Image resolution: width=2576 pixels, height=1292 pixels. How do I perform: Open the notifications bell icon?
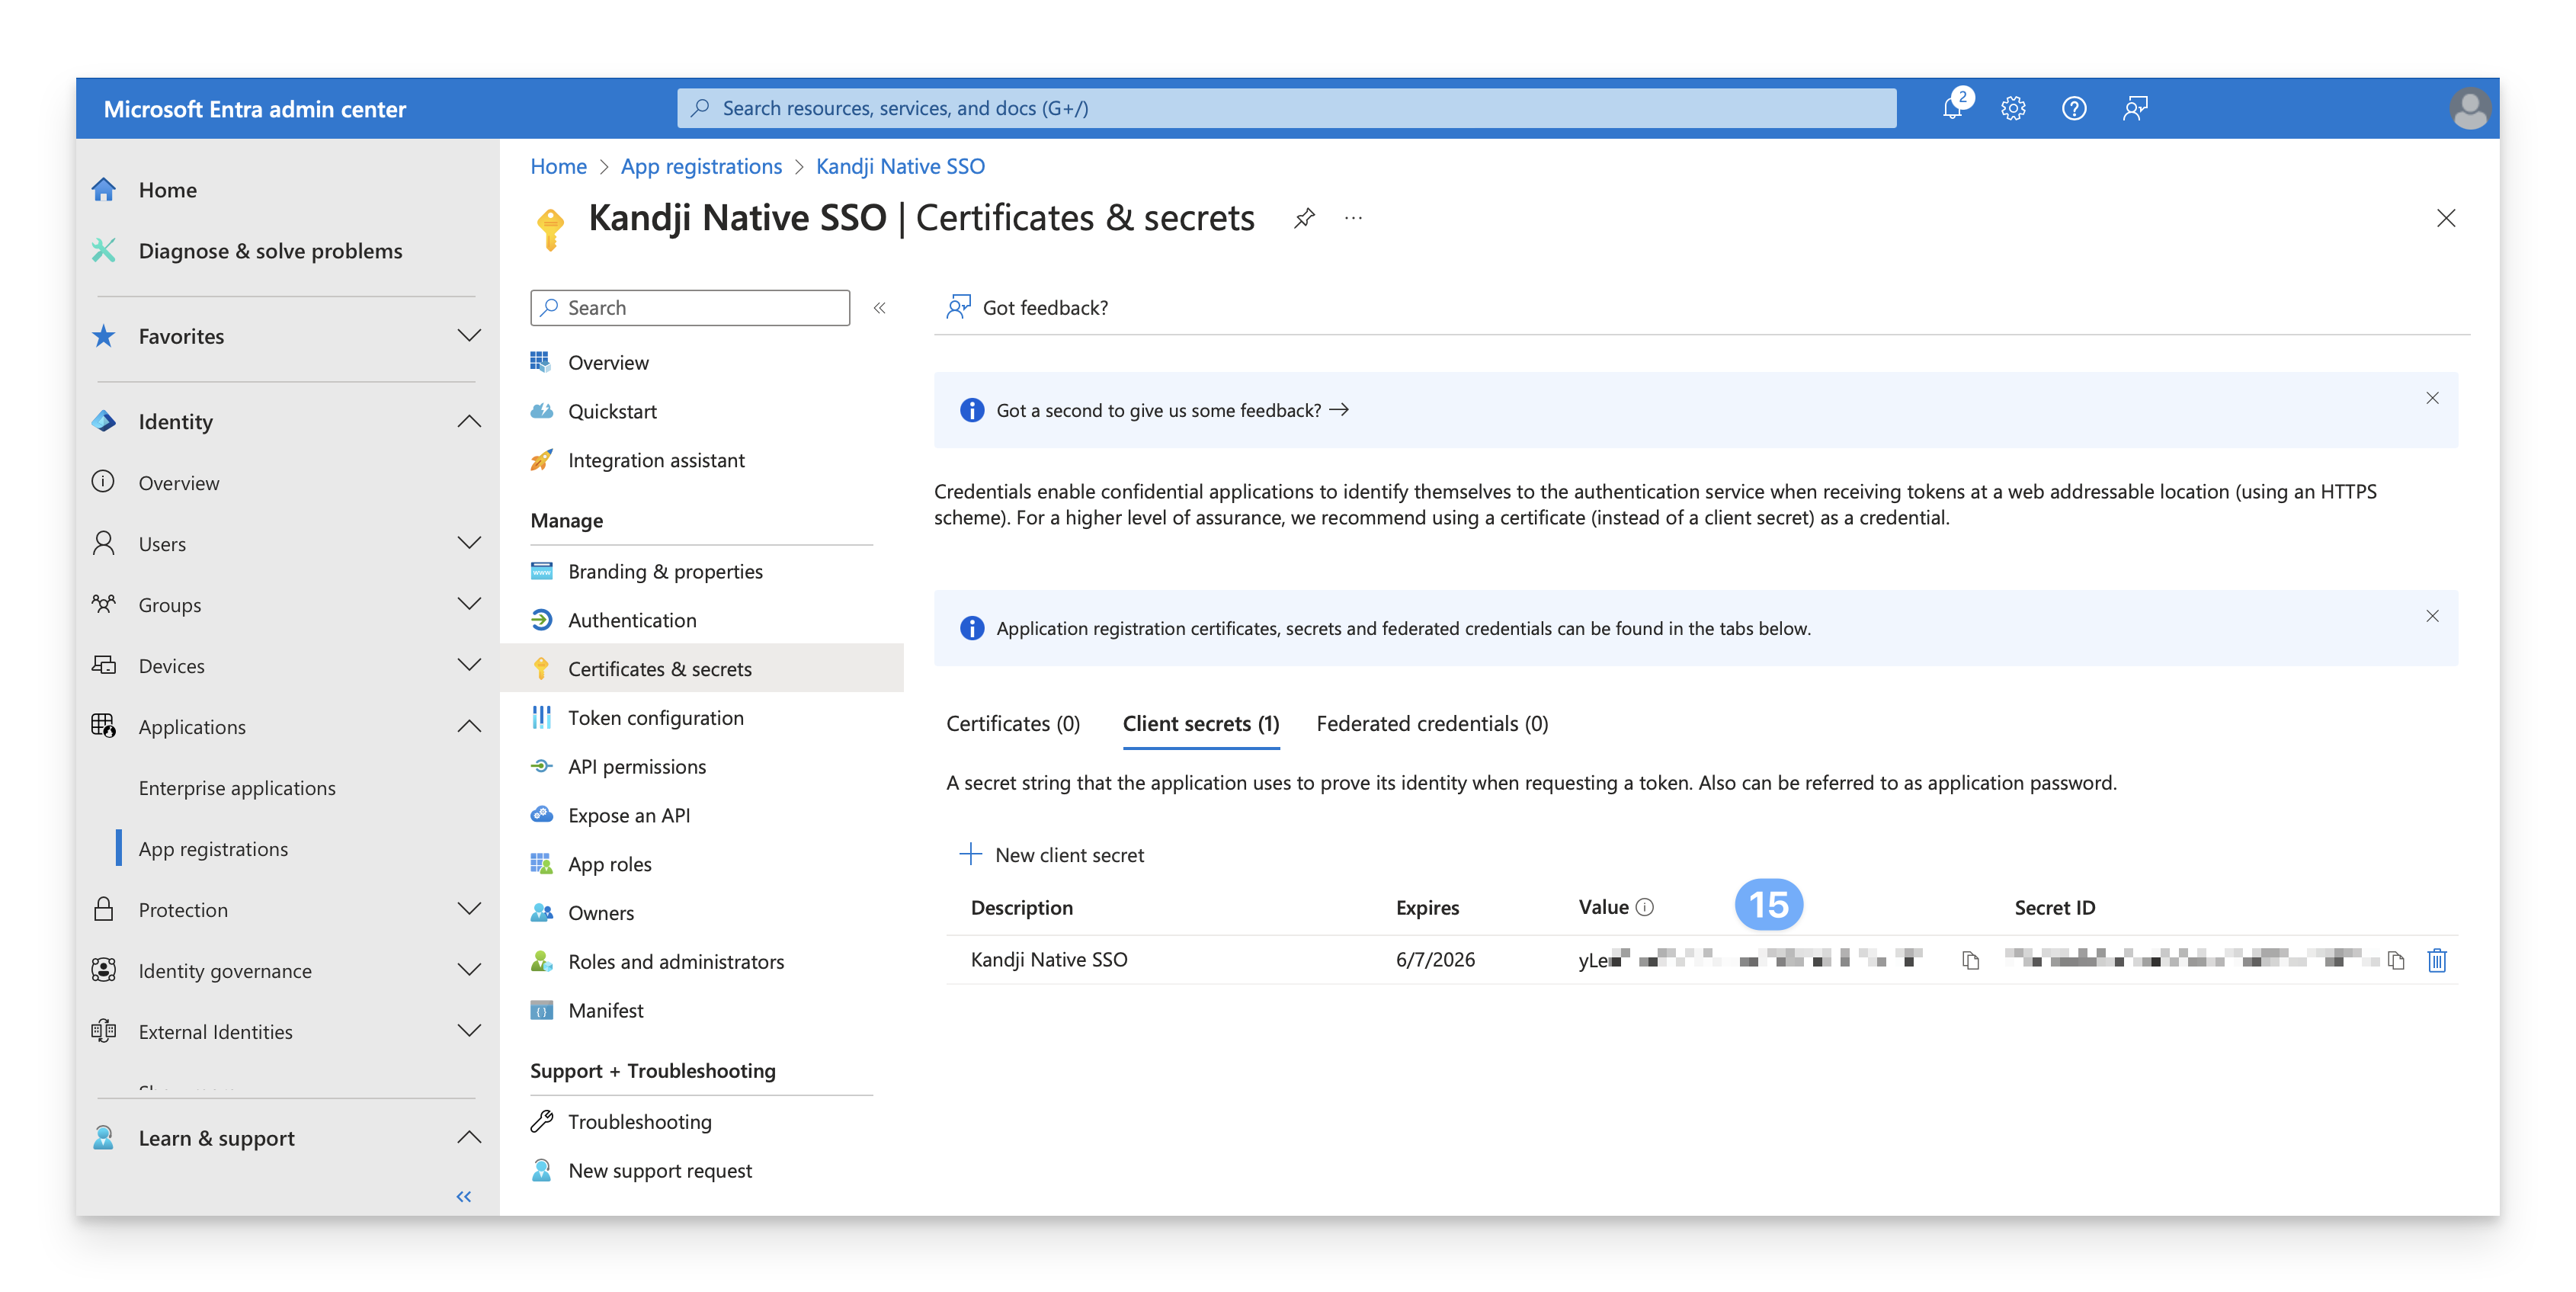1952,108
